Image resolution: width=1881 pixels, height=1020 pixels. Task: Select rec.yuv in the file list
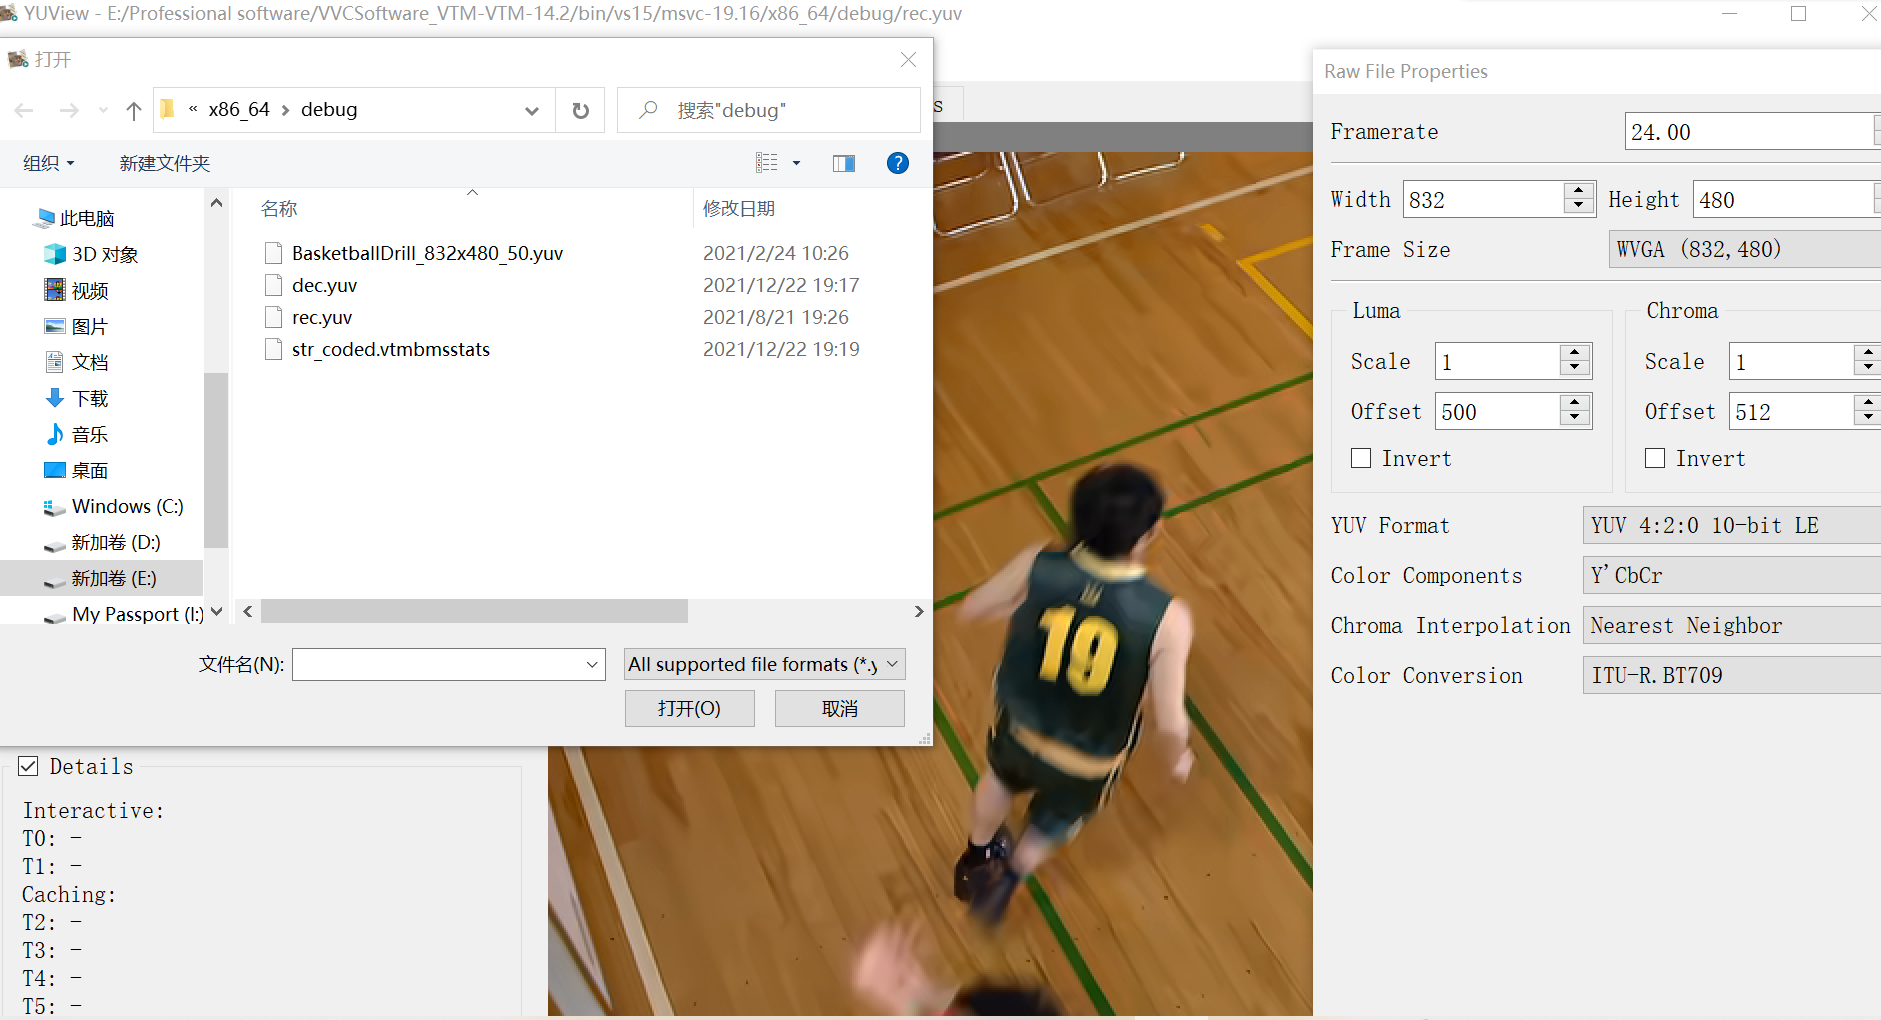point(321,317)
